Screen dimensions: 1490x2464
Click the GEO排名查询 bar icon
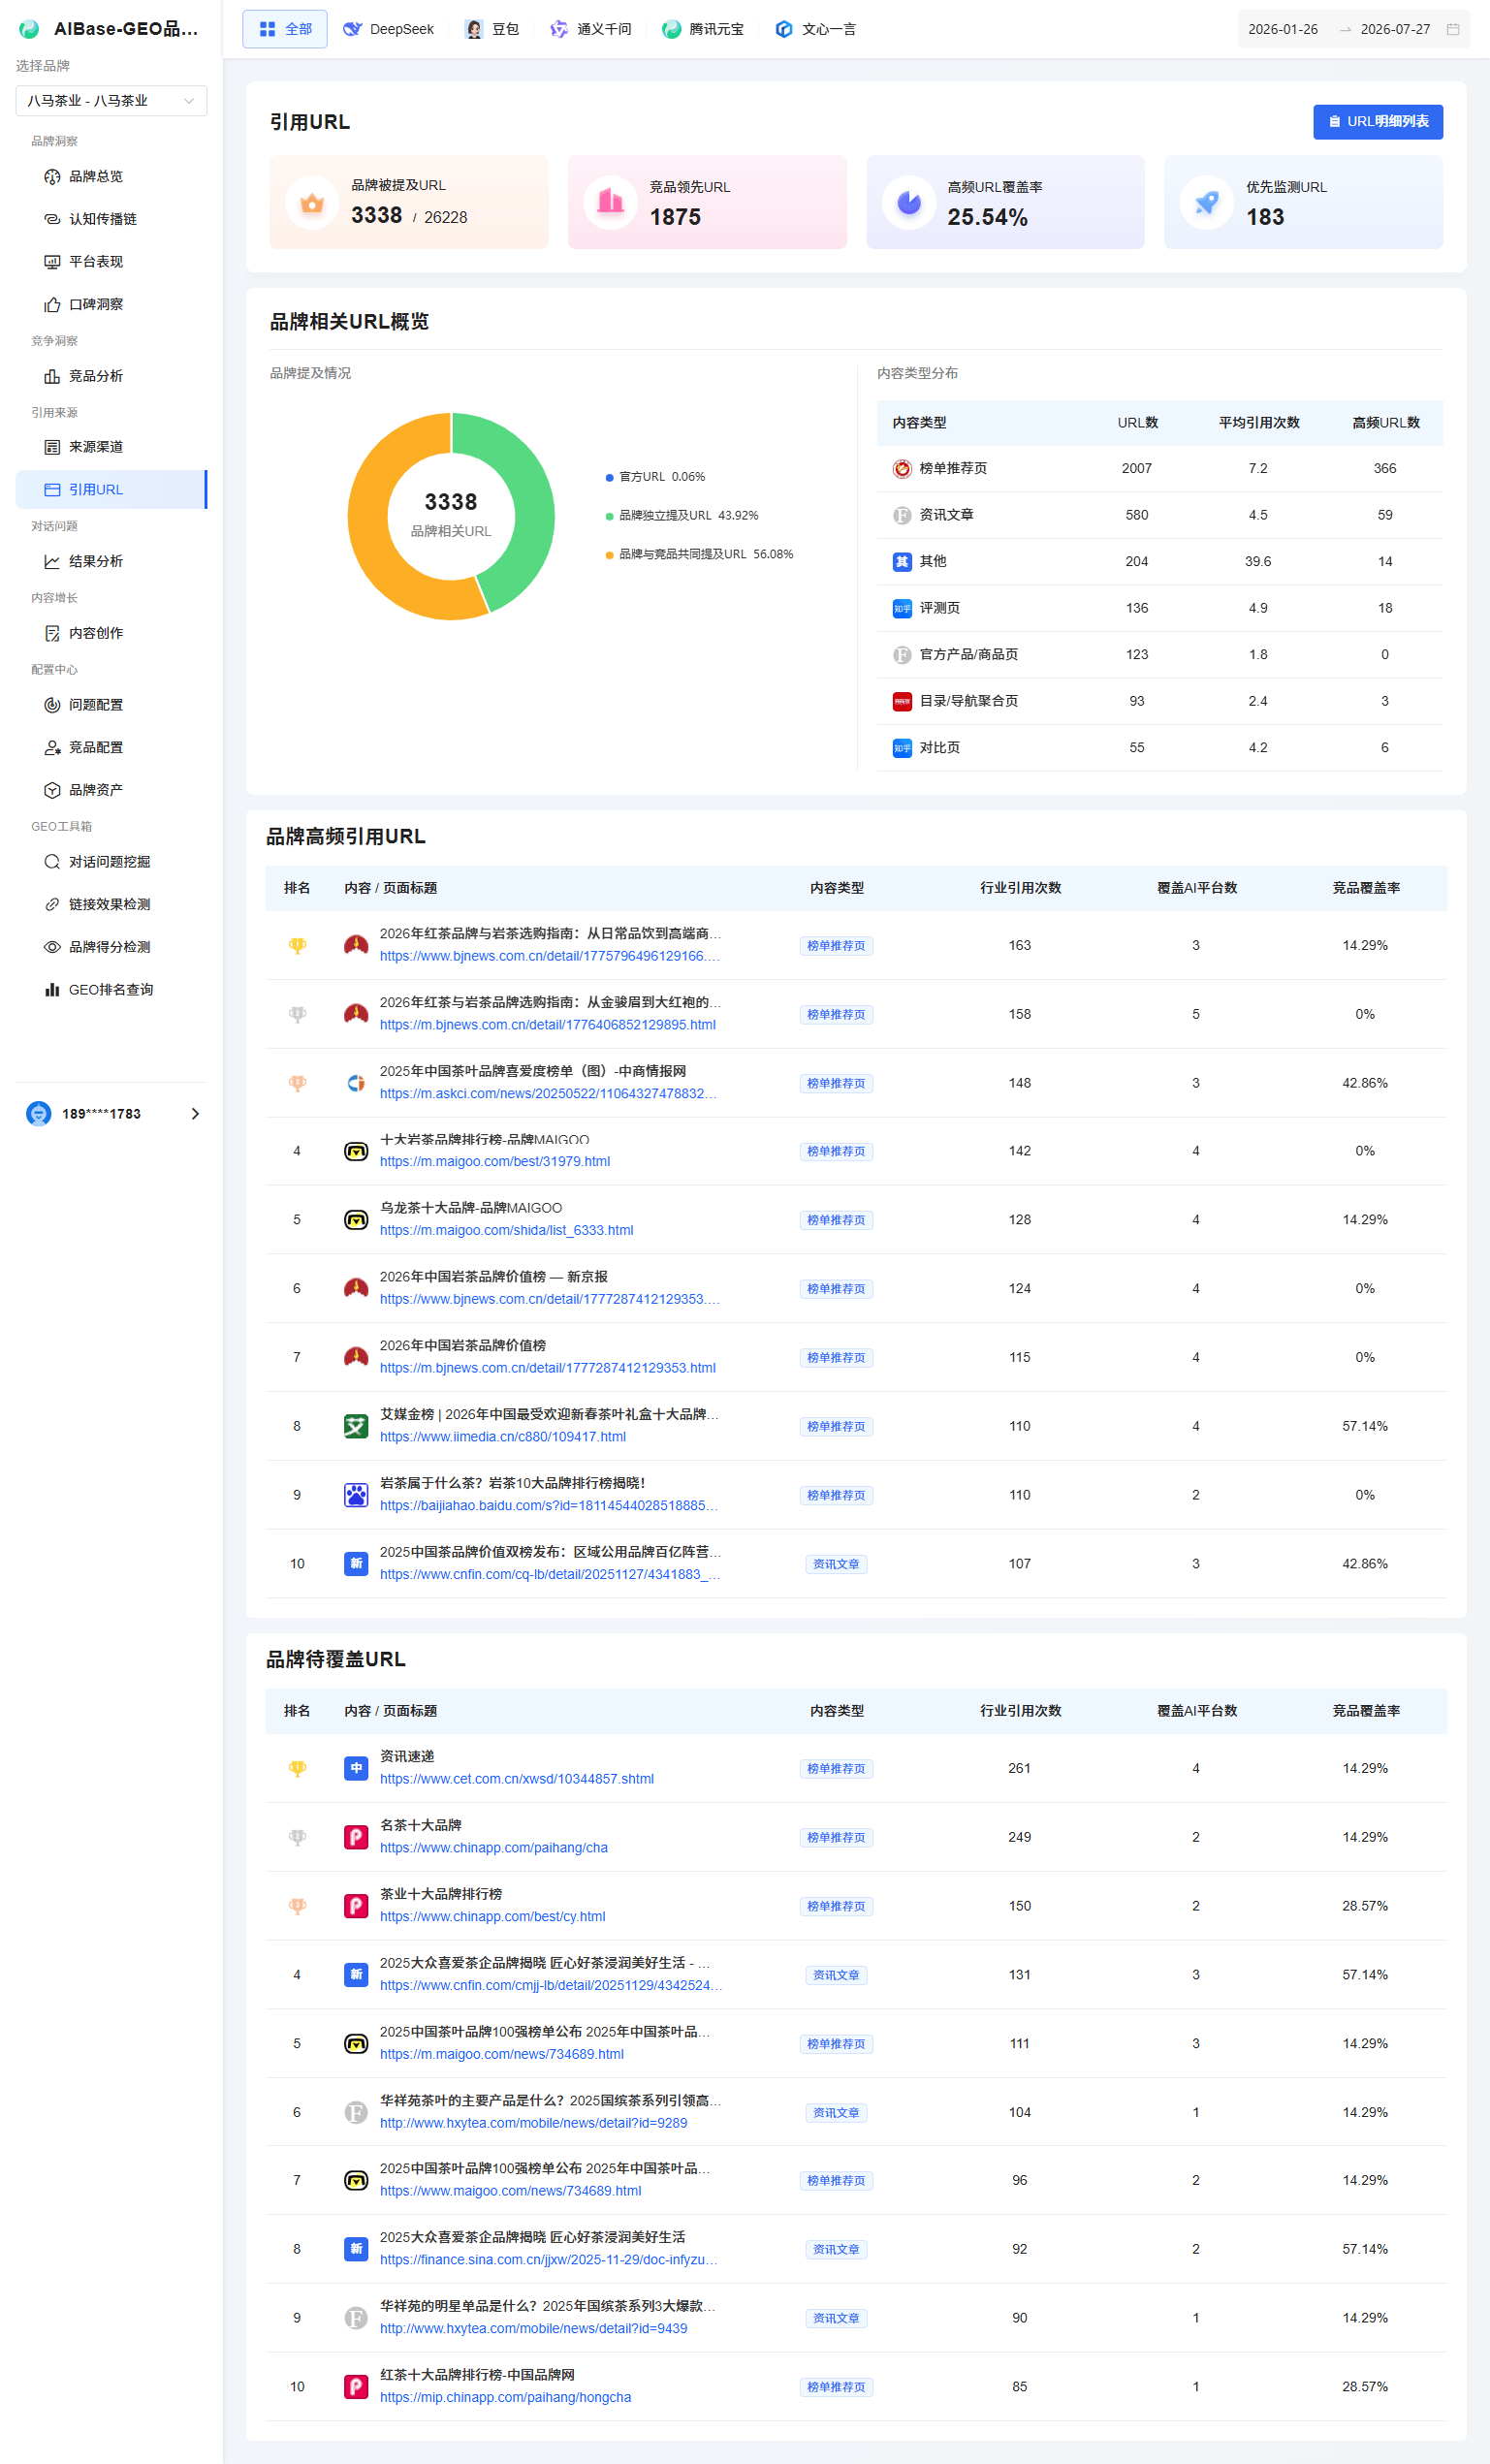(52, 989)
